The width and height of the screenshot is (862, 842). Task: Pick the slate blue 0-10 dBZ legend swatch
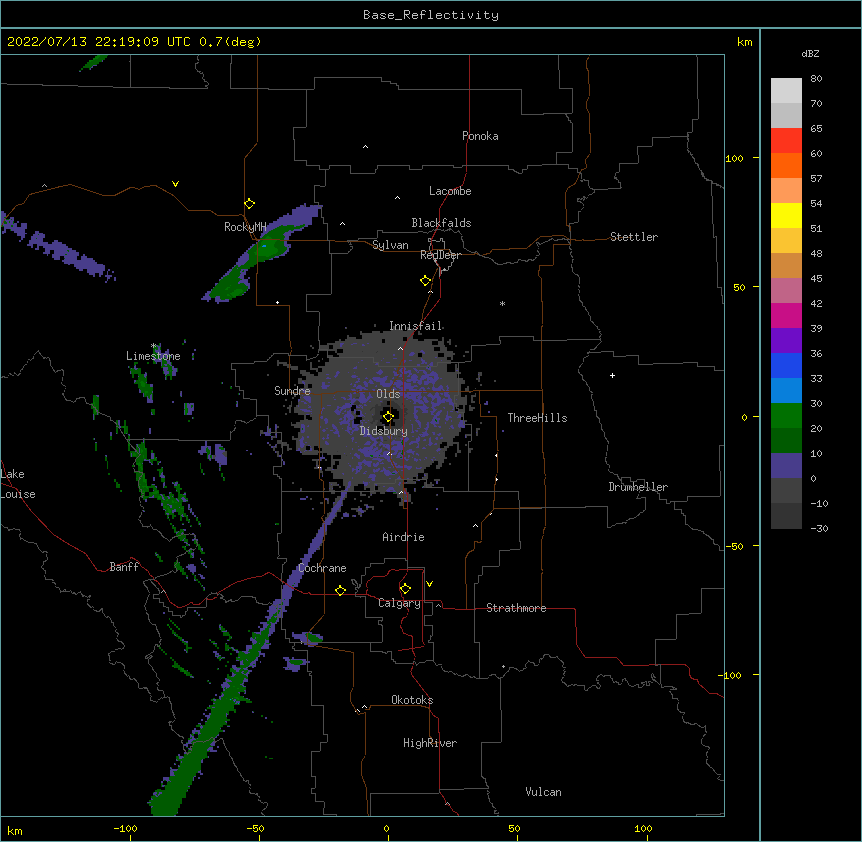click(x=786, y=466)
